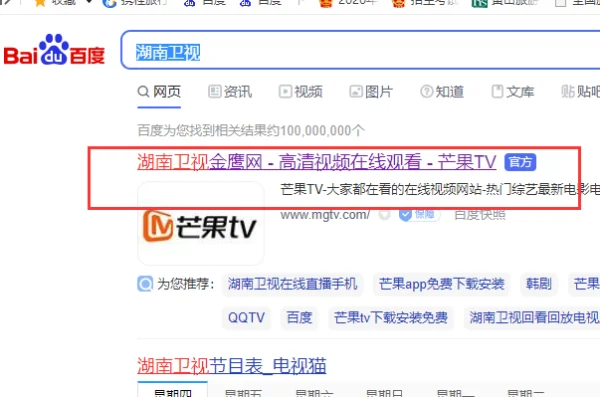Expand the small arrow beside www.mgtv.com
Image resolution: width=600 pixels, height=397 pixels.
click(385, 215)
